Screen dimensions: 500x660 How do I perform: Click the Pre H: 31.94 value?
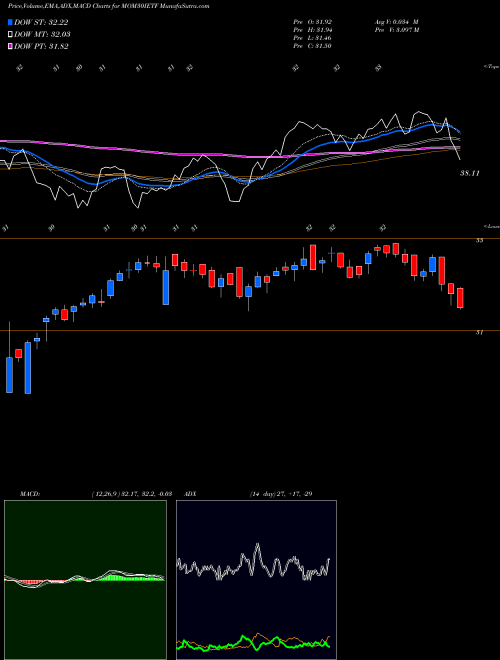tap(313, 30)
